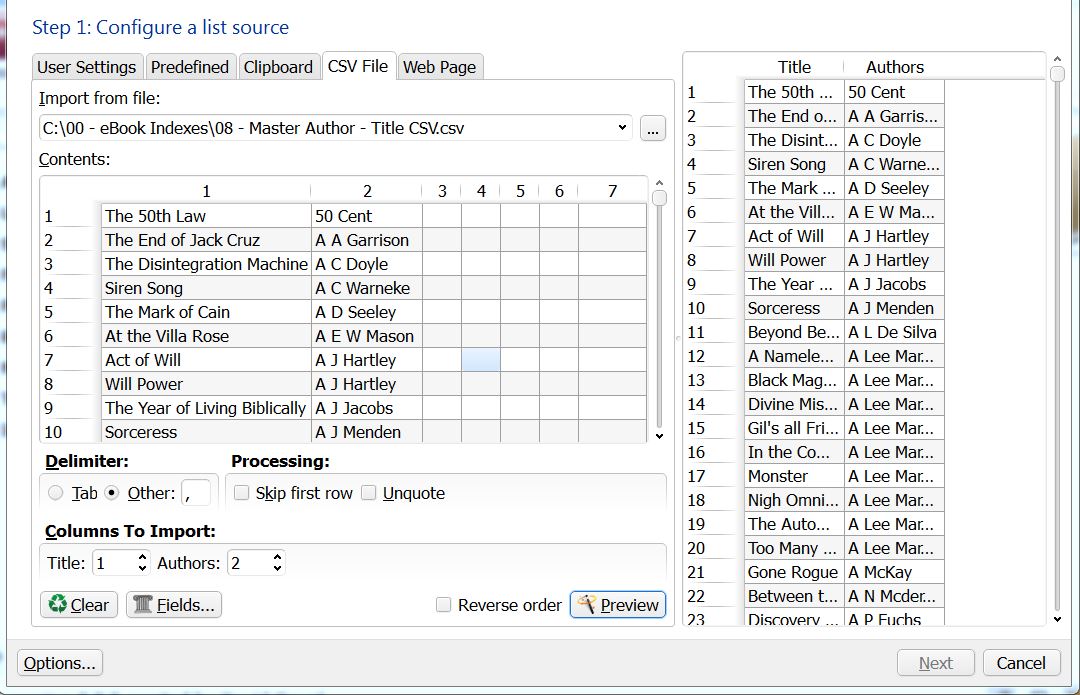The image size is (1080, 695).
Task: Enable the Reverse order checkbox
Action: tap(444, 605)
